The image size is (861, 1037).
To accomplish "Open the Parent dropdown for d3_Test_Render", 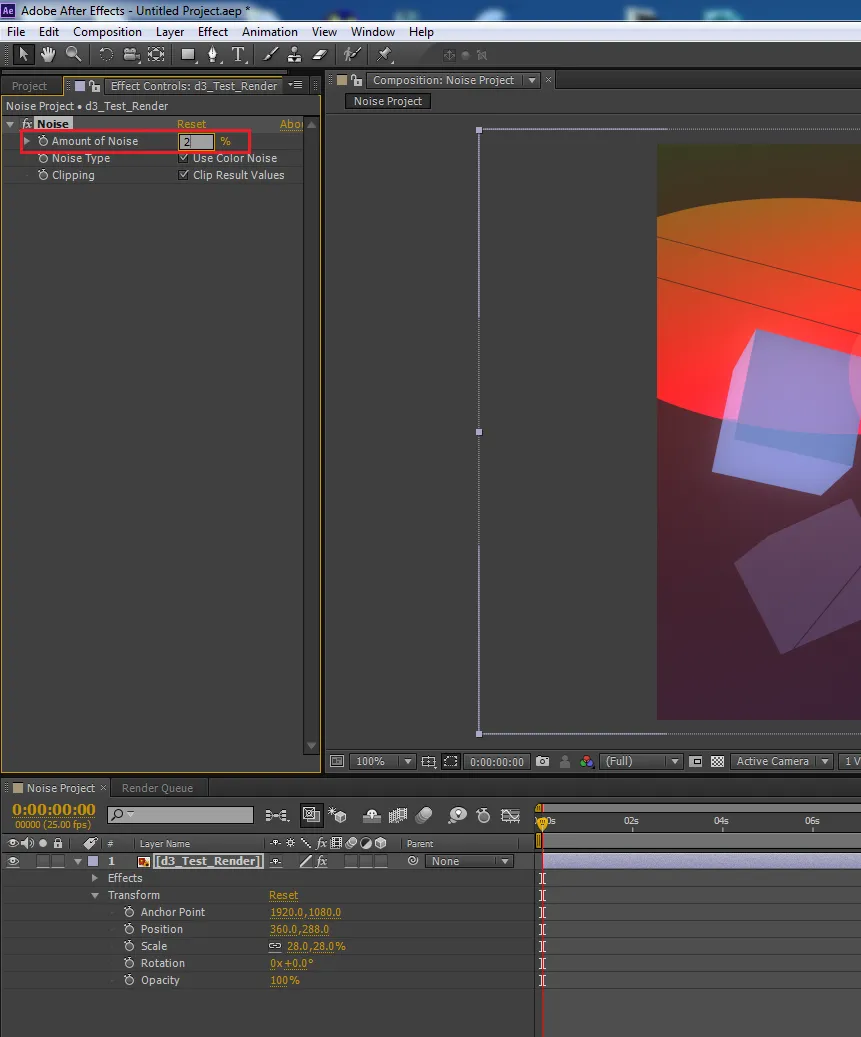I will click(469, 861).
